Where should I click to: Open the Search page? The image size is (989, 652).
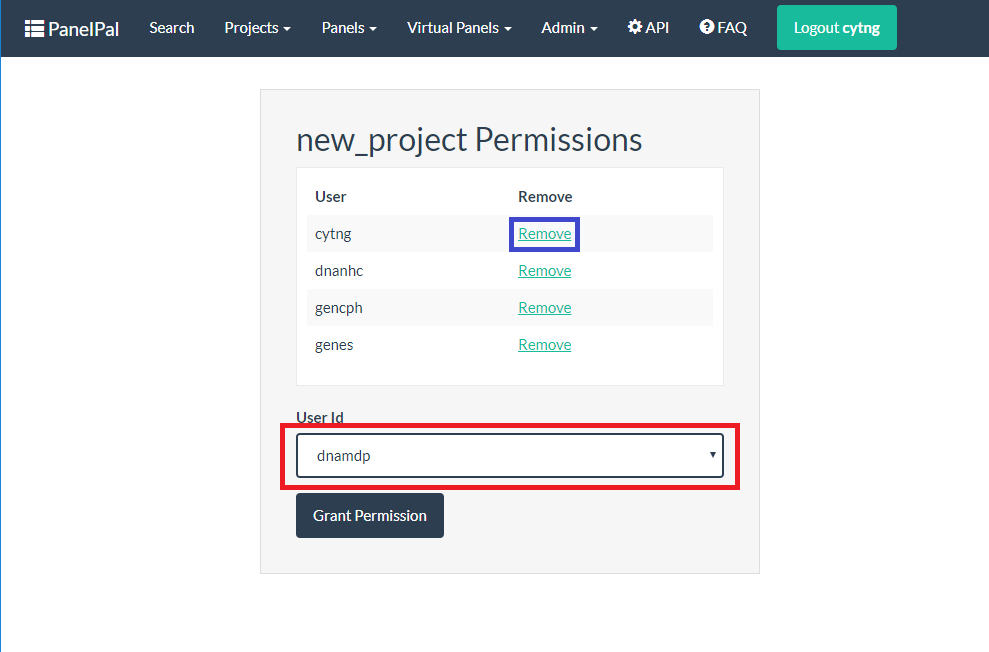(172, 28)
